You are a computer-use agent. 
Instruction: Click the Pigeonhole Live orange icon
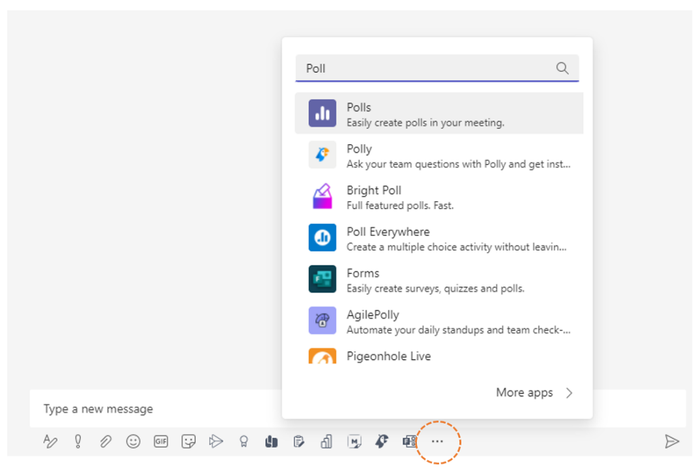tap(322, 356)
